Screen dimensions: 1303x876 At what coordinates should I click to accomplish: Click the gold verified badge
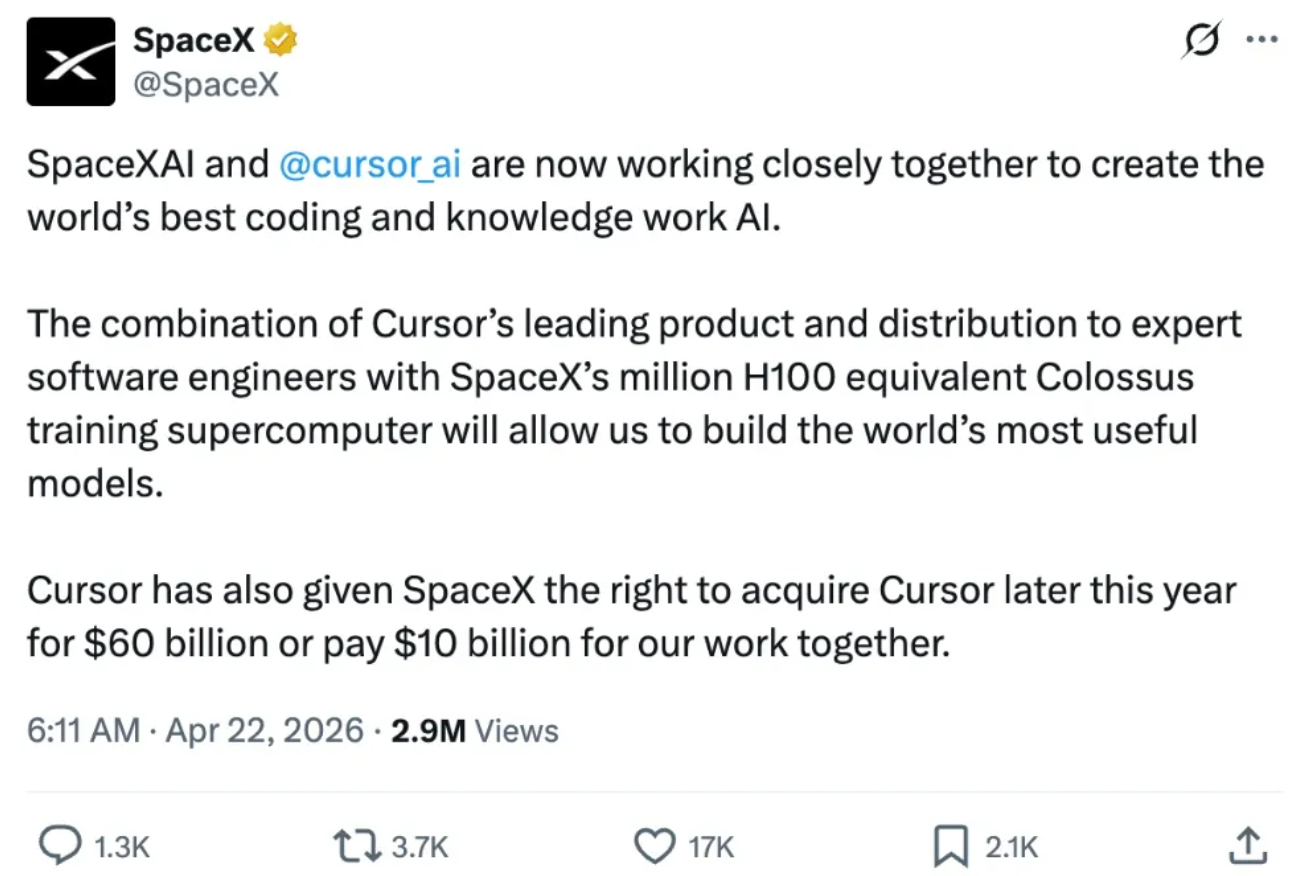(x=279, y=41)
